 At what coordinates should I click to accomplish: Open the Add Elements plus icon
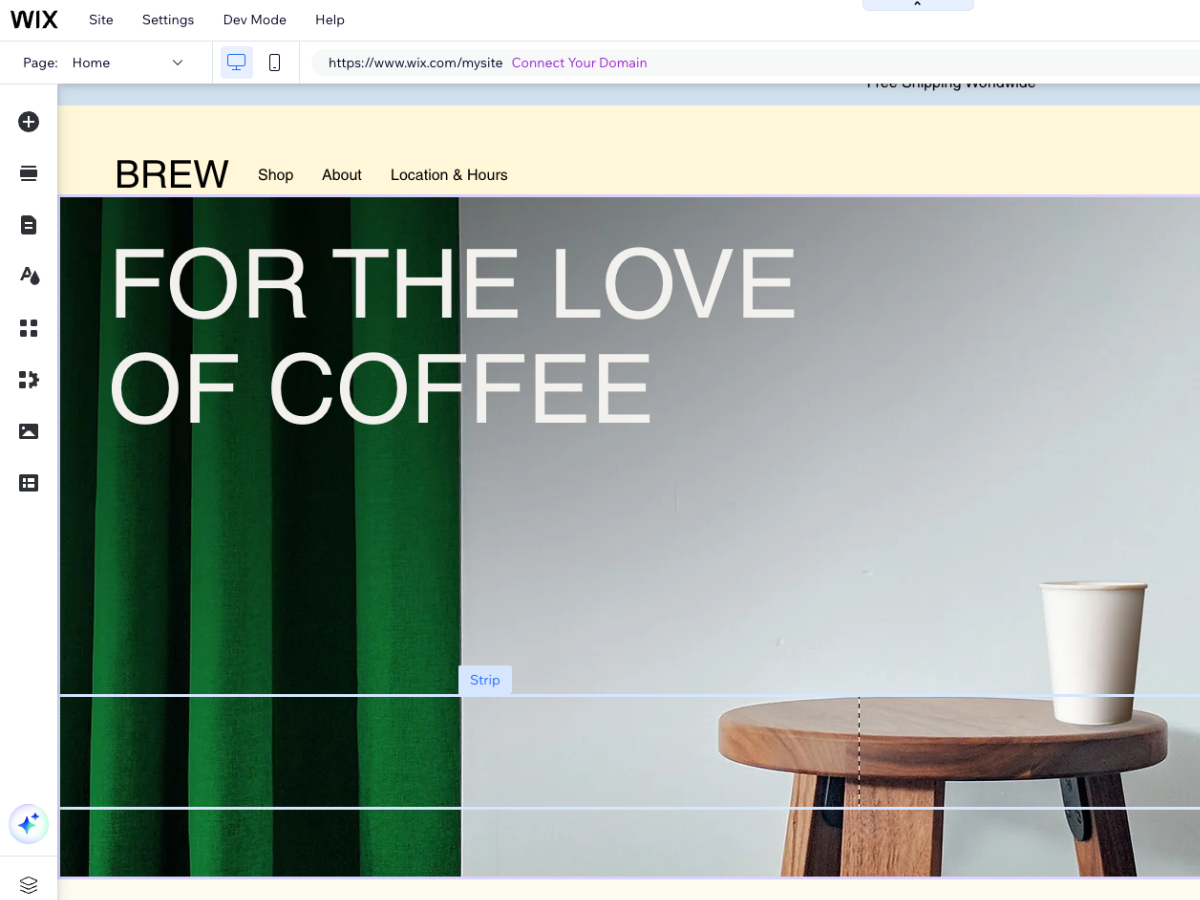tap(29, 122)
